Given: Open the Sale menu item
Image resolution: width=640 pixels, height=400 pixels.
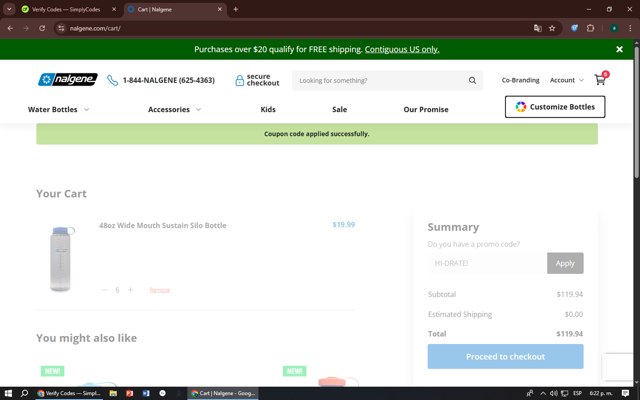Looking at the screenshot, I should point(339,109).
